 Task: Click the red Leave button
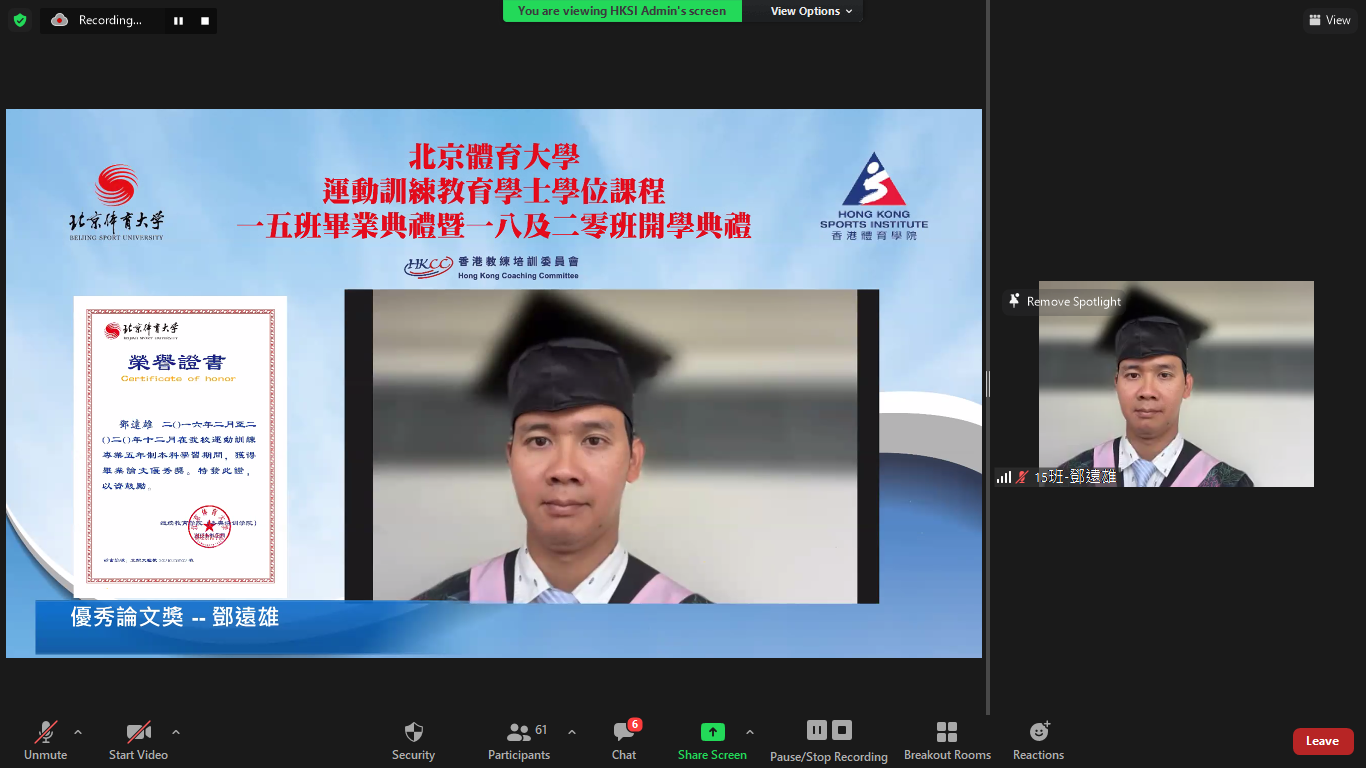[x=1323, y=741]
